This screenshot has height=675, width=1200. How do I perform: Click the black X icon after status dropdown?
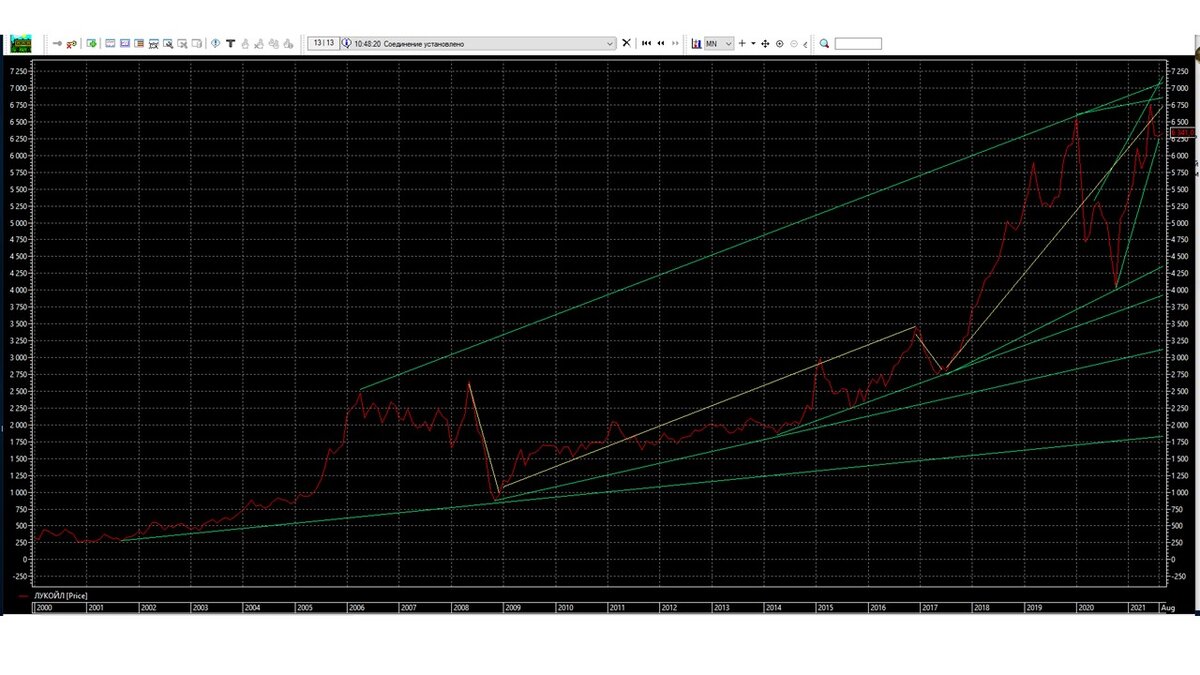click(x=627, y=43)
